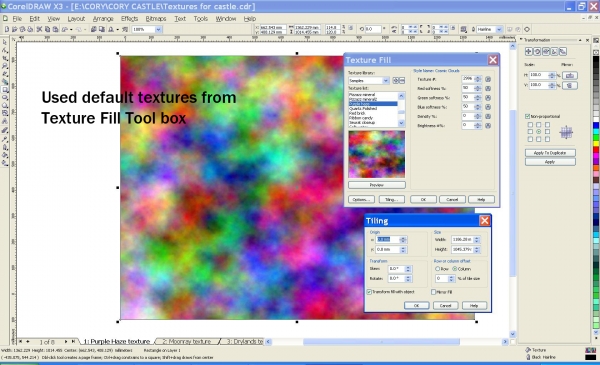Enable the Mirror Fill checkbox

434,292
